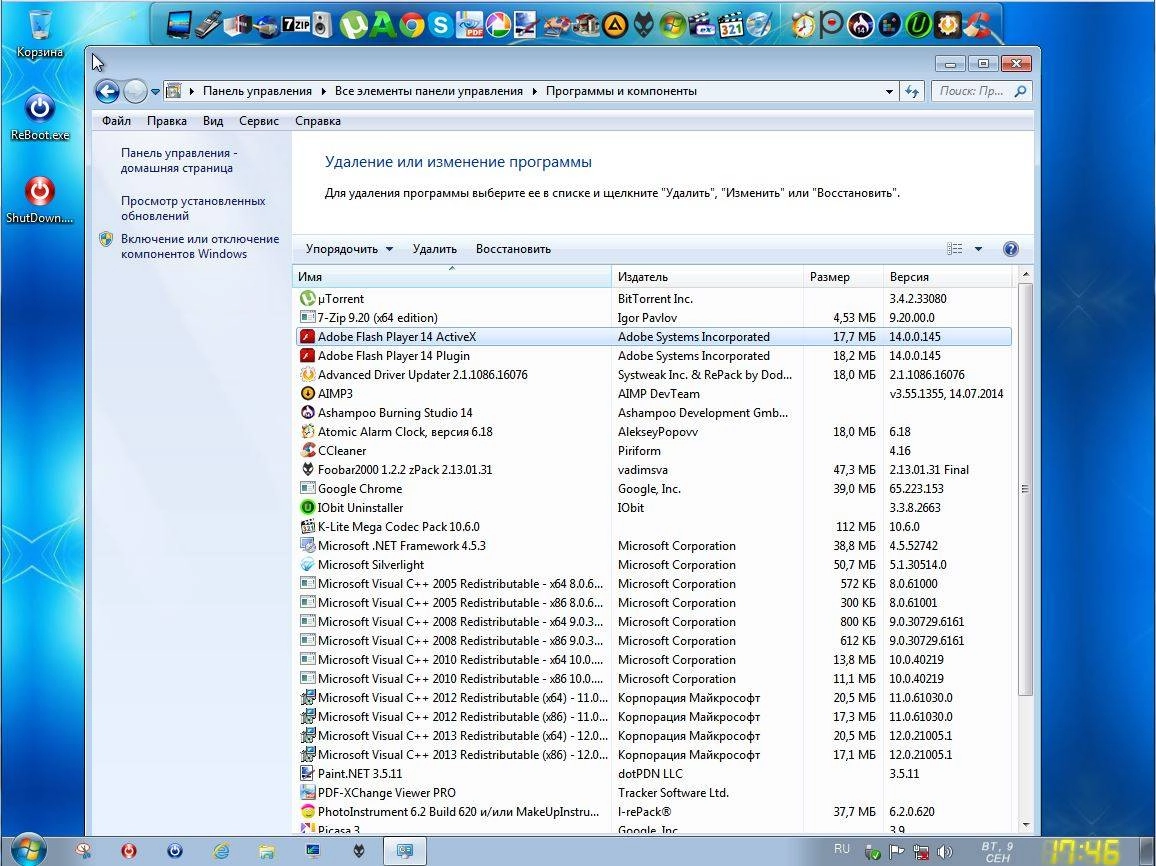Select Adobe Flash Player 14 Plugin row
This screenshot has width=1156, height=866.
[x=652, y=356]
